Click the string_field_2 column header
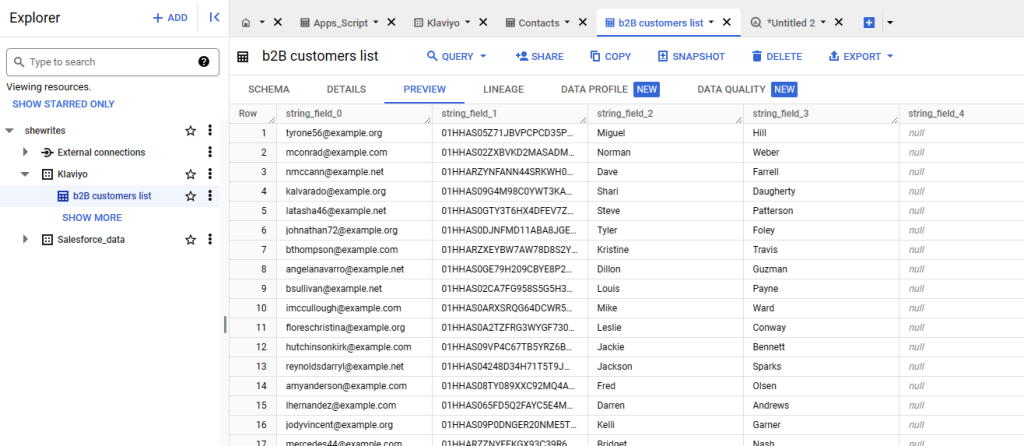 click(665, 114)
